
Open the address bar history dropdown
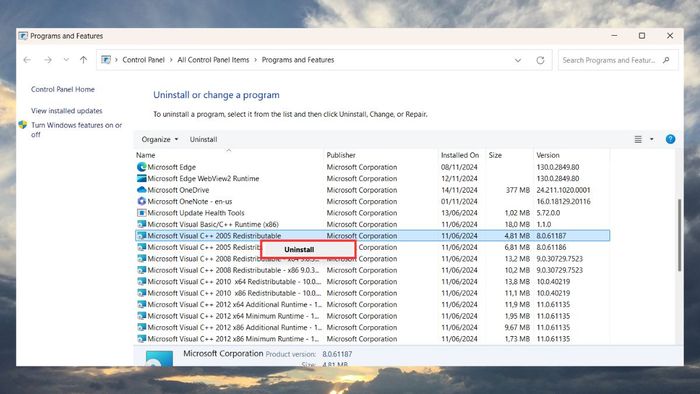click(518, 60)
